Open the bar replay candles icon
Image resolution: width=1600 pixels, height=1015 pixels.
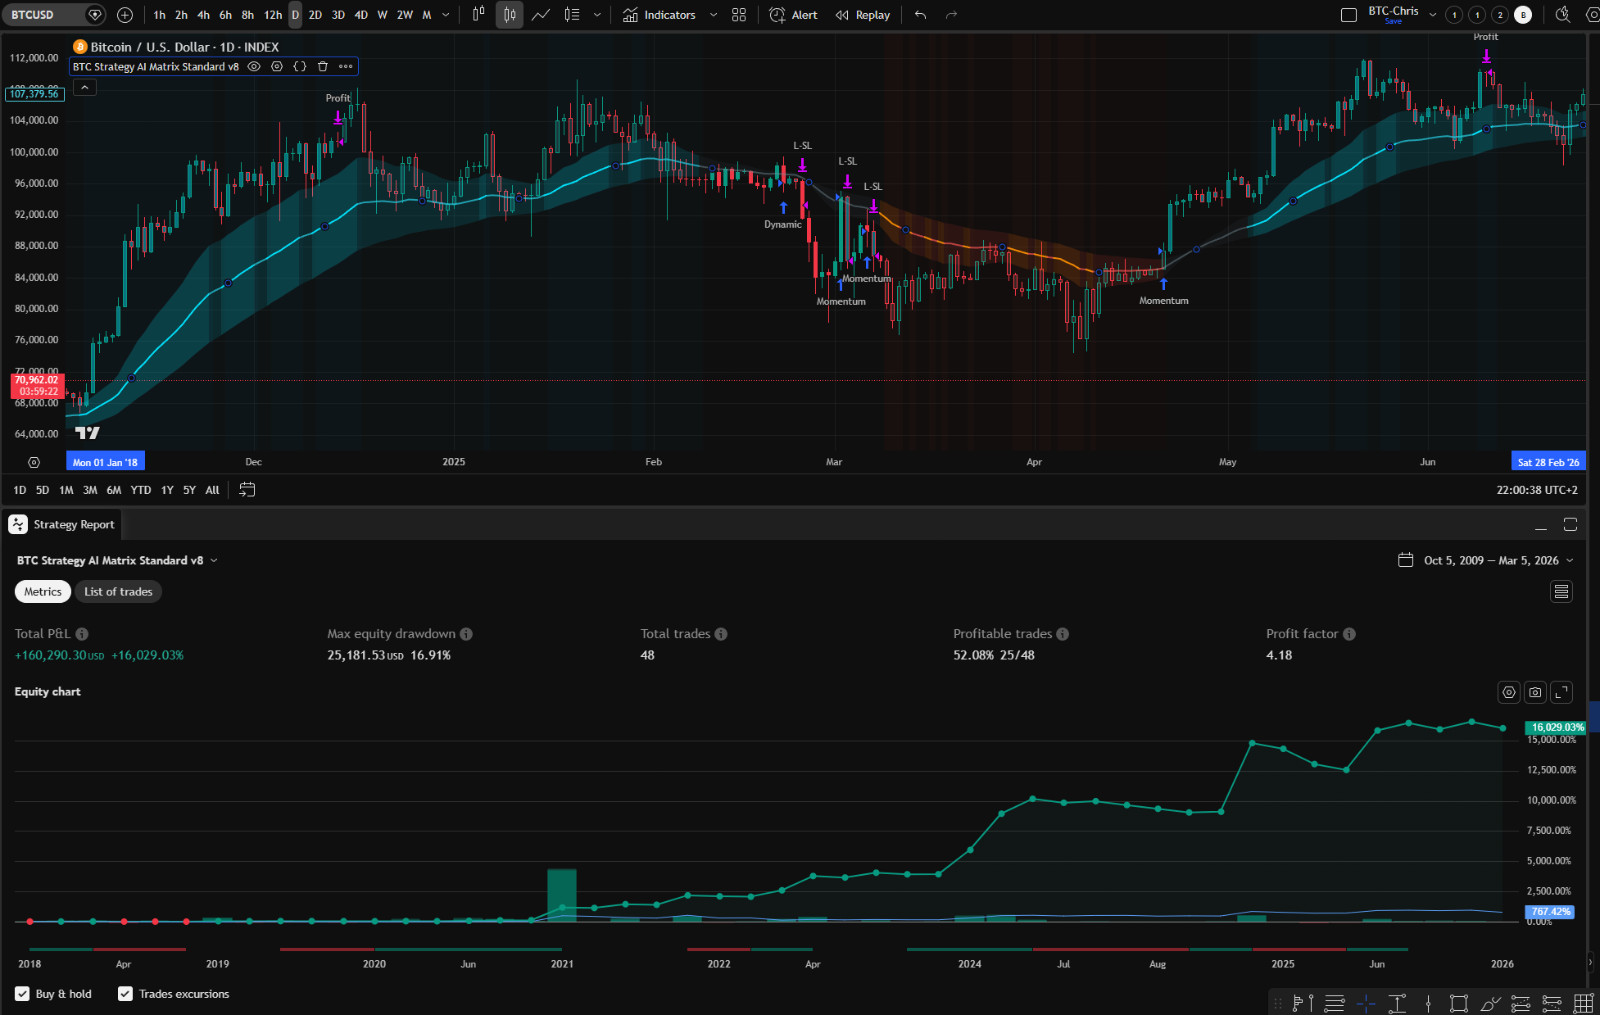tap(479, 15)
